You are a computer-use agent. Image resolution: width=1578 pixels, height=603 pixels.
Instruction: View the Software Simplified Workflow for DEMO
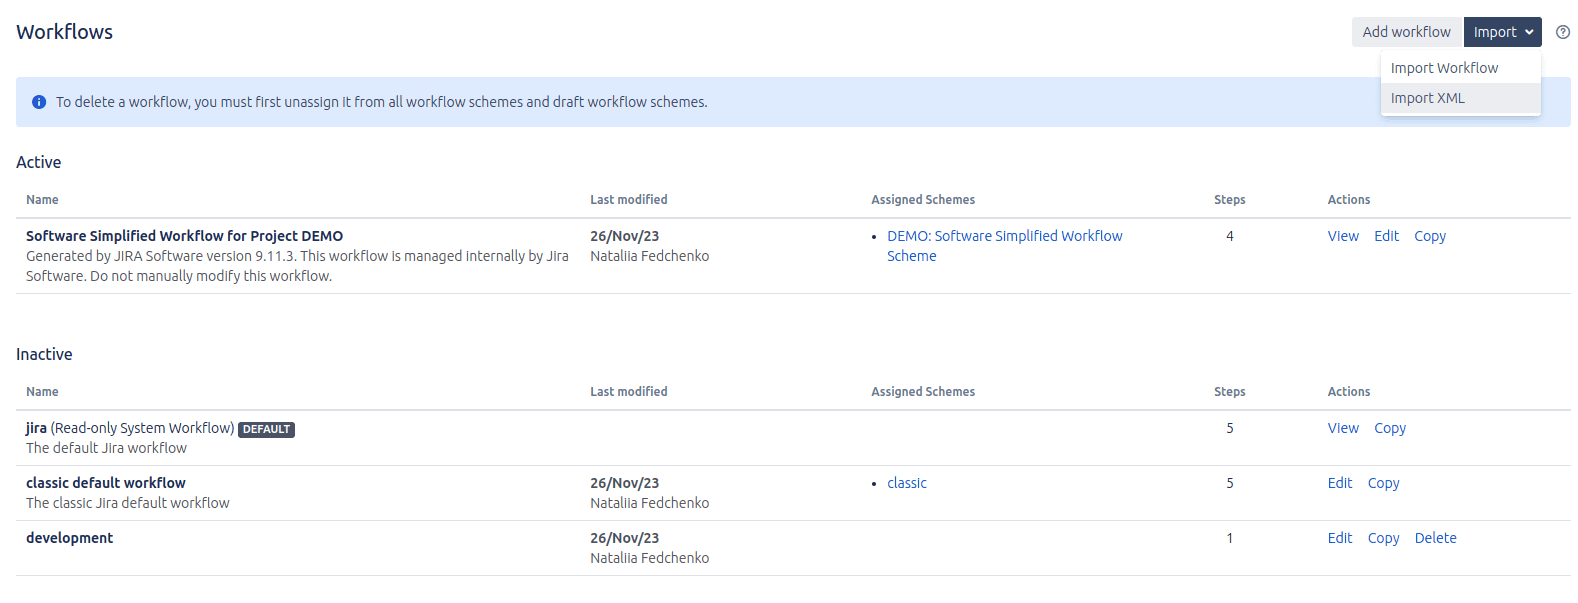[x=1343, y=236]
